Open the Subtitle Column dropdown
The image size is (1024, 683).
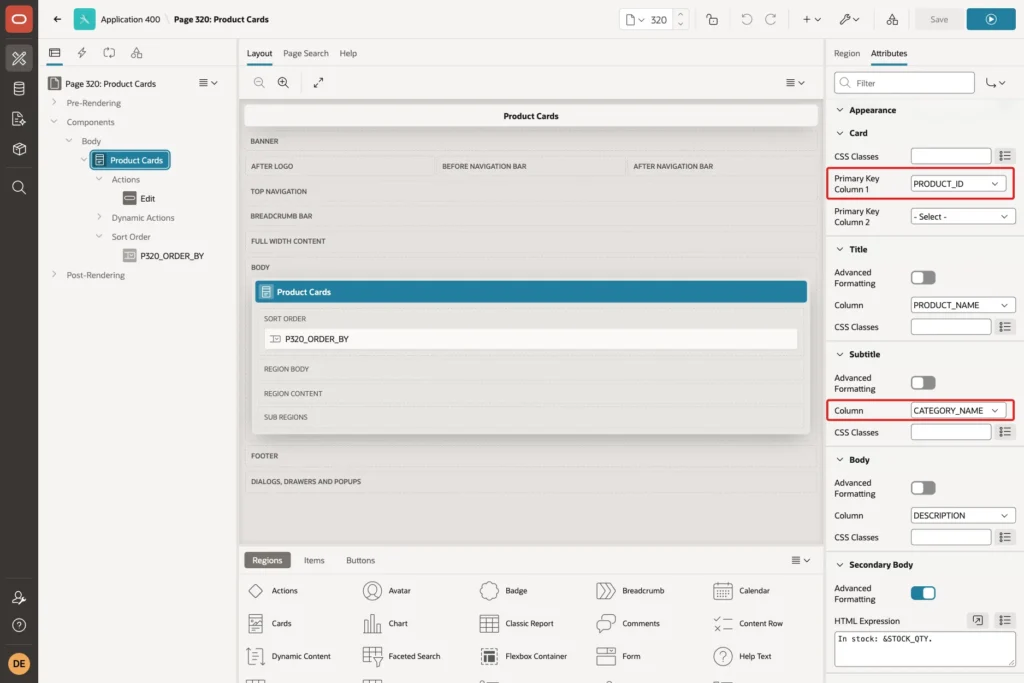coord(958,410)
